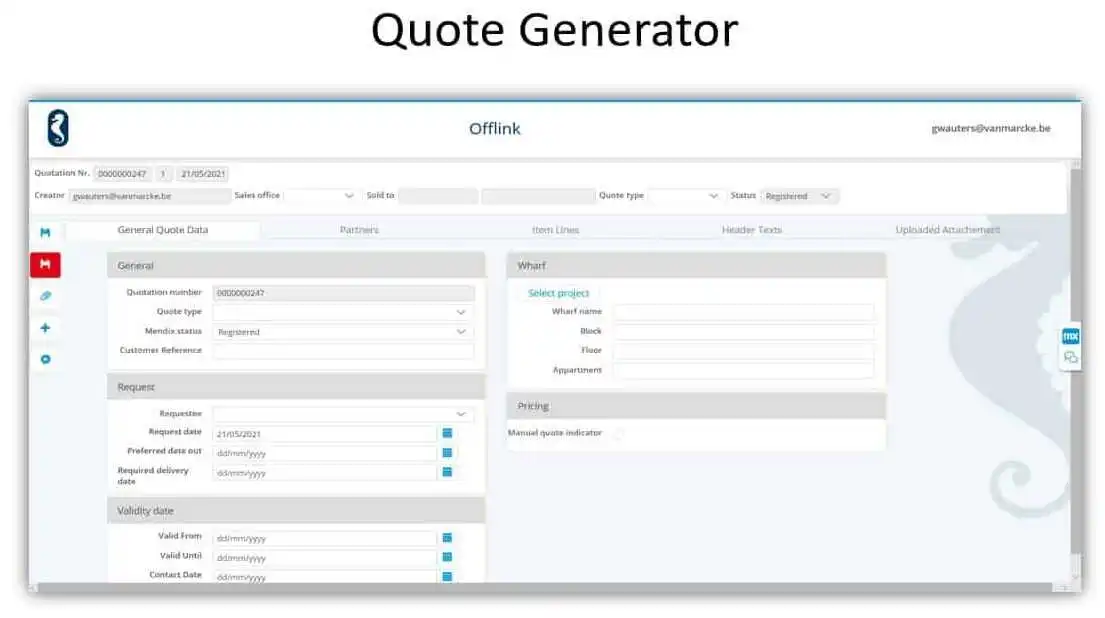Click the seahorse logo in header
The width and height of the screenshot is (1105, 618).
click(58, 128)
